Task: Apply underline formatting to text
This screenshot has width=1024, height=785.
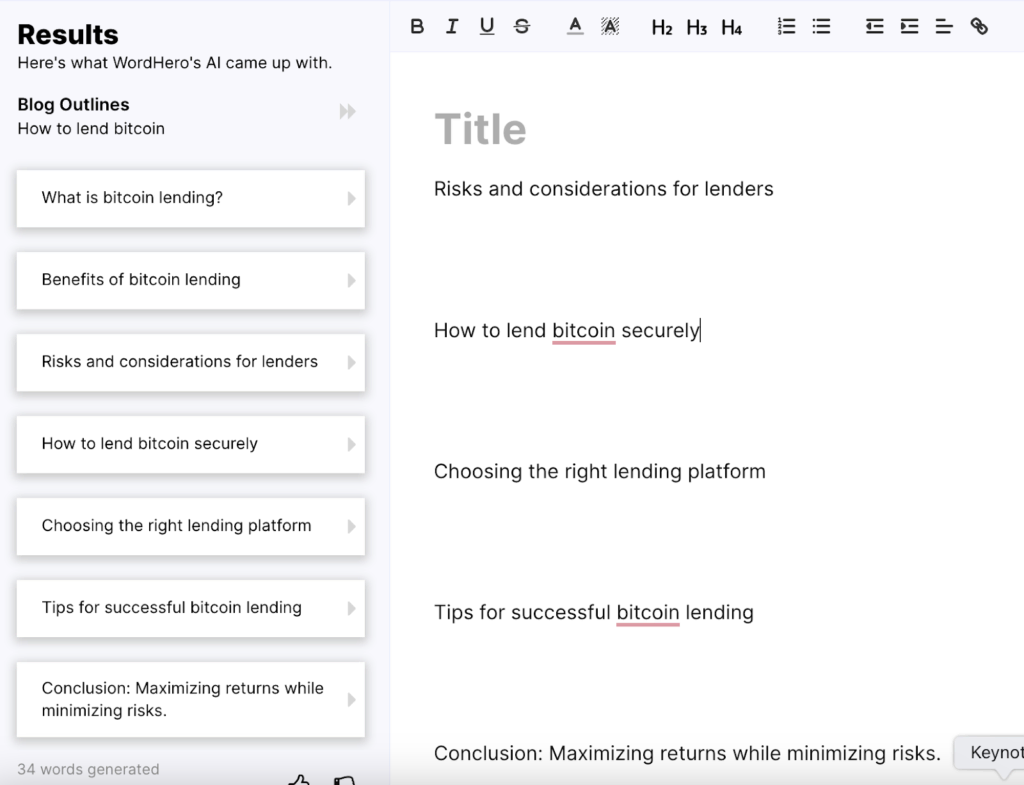Action: pyautogui.click(x=487, y=27)
